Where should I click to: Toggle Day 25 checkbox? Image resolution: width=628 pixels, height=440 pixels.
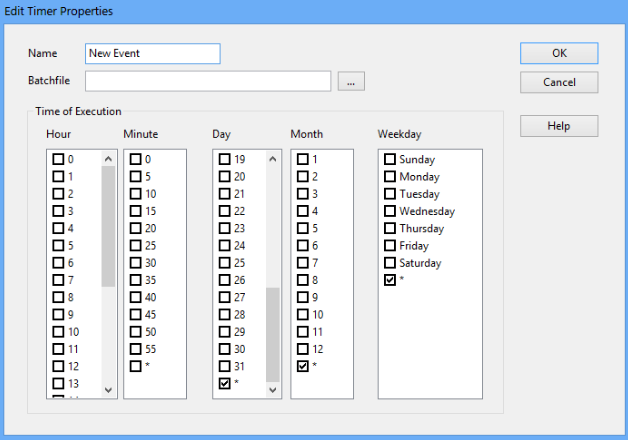pos(225,263)
